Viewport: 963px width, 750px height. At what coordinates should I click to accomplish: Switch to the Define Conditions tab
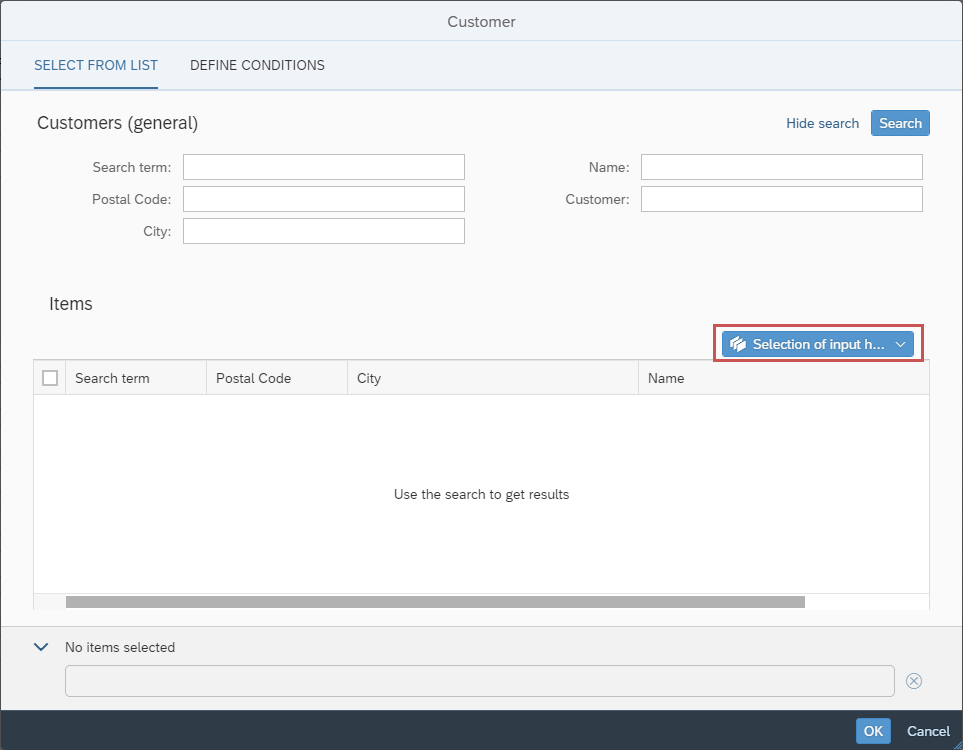pos(257,65)
